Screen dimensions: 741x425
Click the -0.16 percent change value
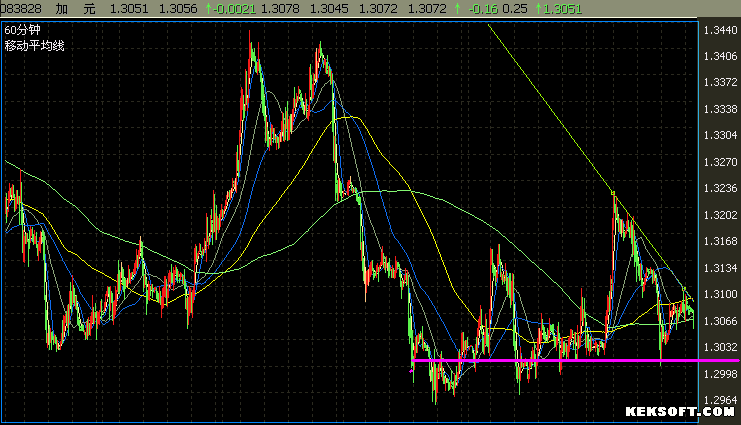coord(483,9)
